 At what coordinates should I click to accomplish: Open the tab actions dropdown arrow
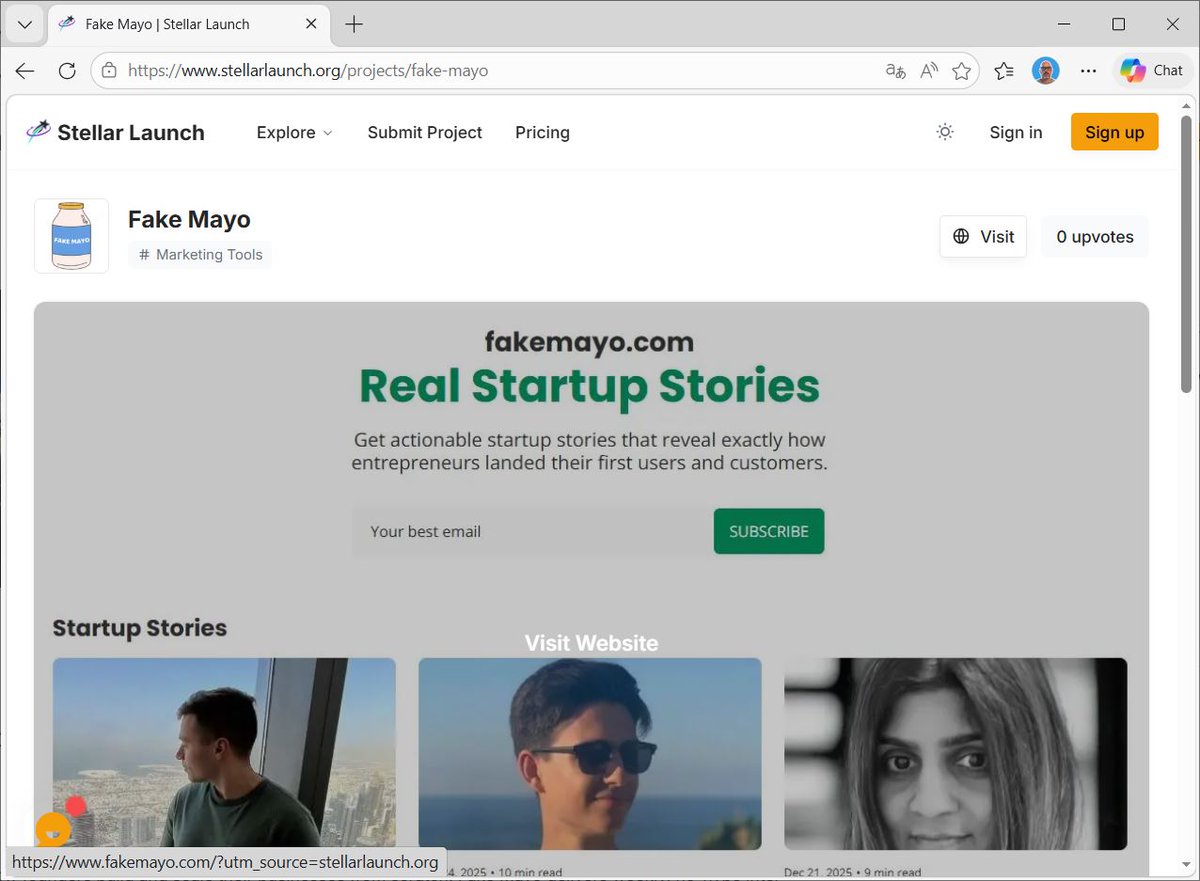pyautogui.click(x=25, y=24)
